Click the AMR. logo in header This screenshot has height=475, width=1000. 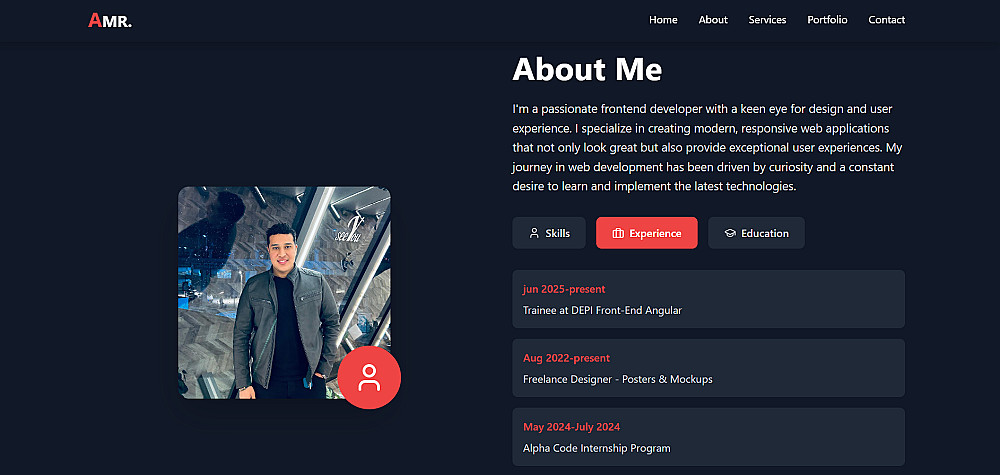point(109,20)
